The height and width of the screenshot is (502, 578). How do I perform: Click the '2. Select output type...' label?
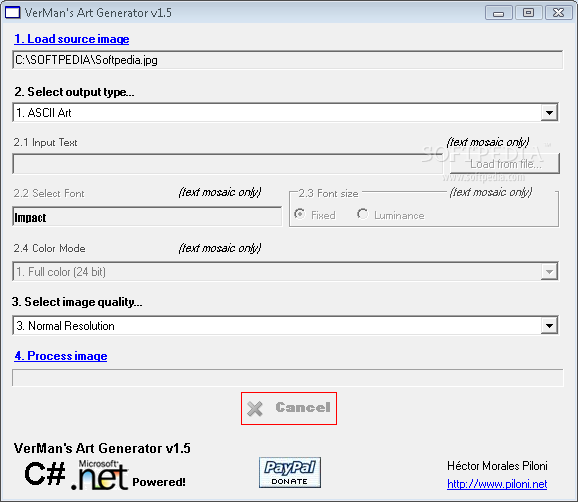click(74, 92)
